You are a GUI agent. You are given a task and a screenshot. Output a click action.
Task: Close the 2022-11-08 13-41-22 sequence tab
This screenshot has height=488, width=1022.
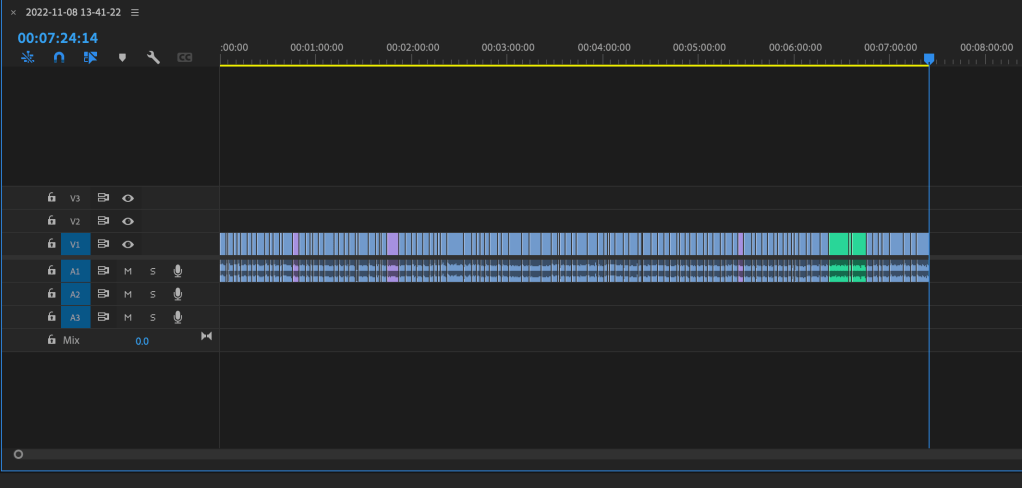click(x=13, y=13)
